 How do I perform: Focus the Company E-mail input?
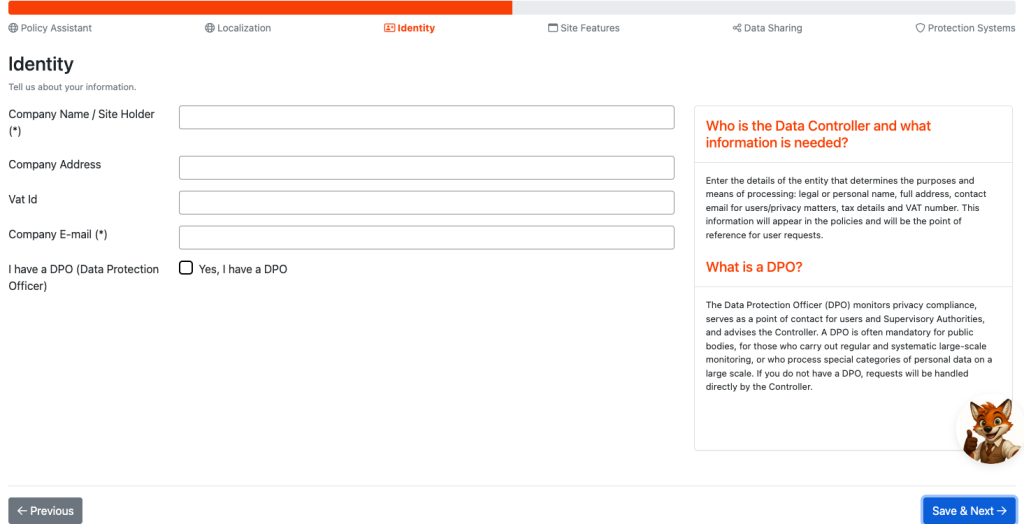tap(426, 237)
